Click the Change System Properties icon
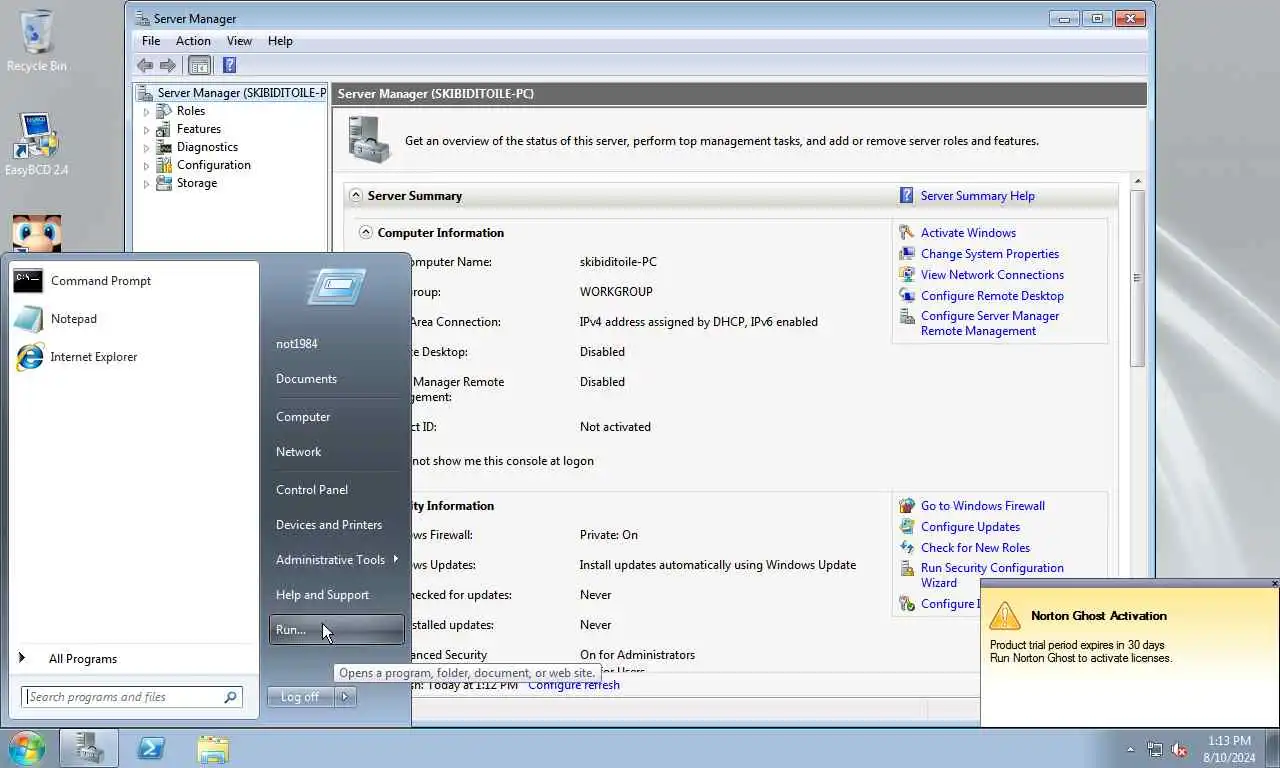 (x=907, y=254)
